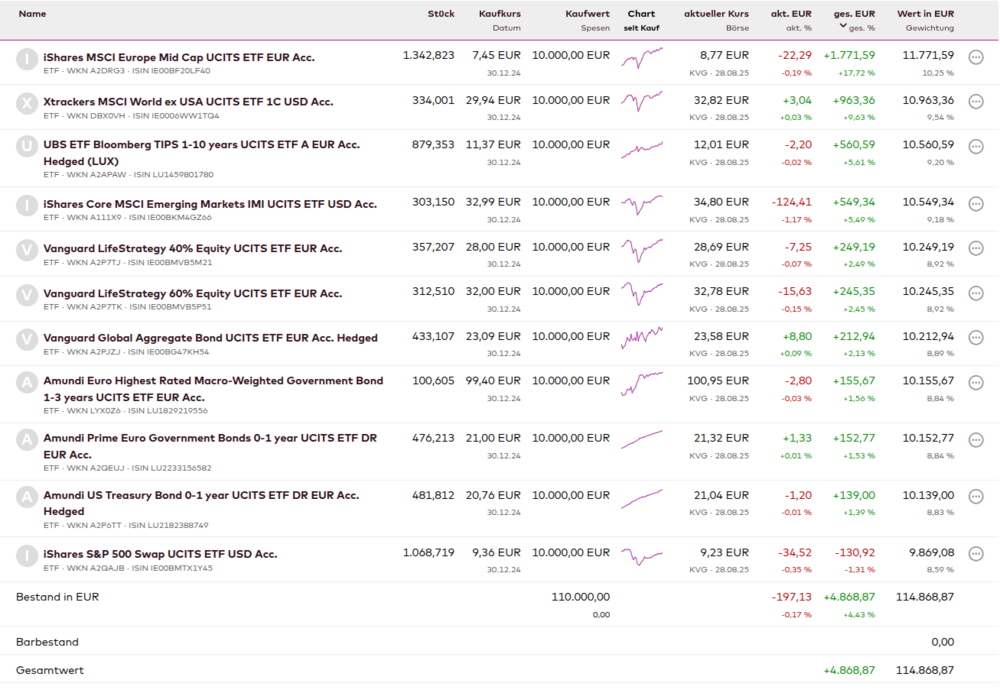1000x693 pixels.
Task: Open options menu for Amundi Euro Highest Rated
Action: [976, 383]
